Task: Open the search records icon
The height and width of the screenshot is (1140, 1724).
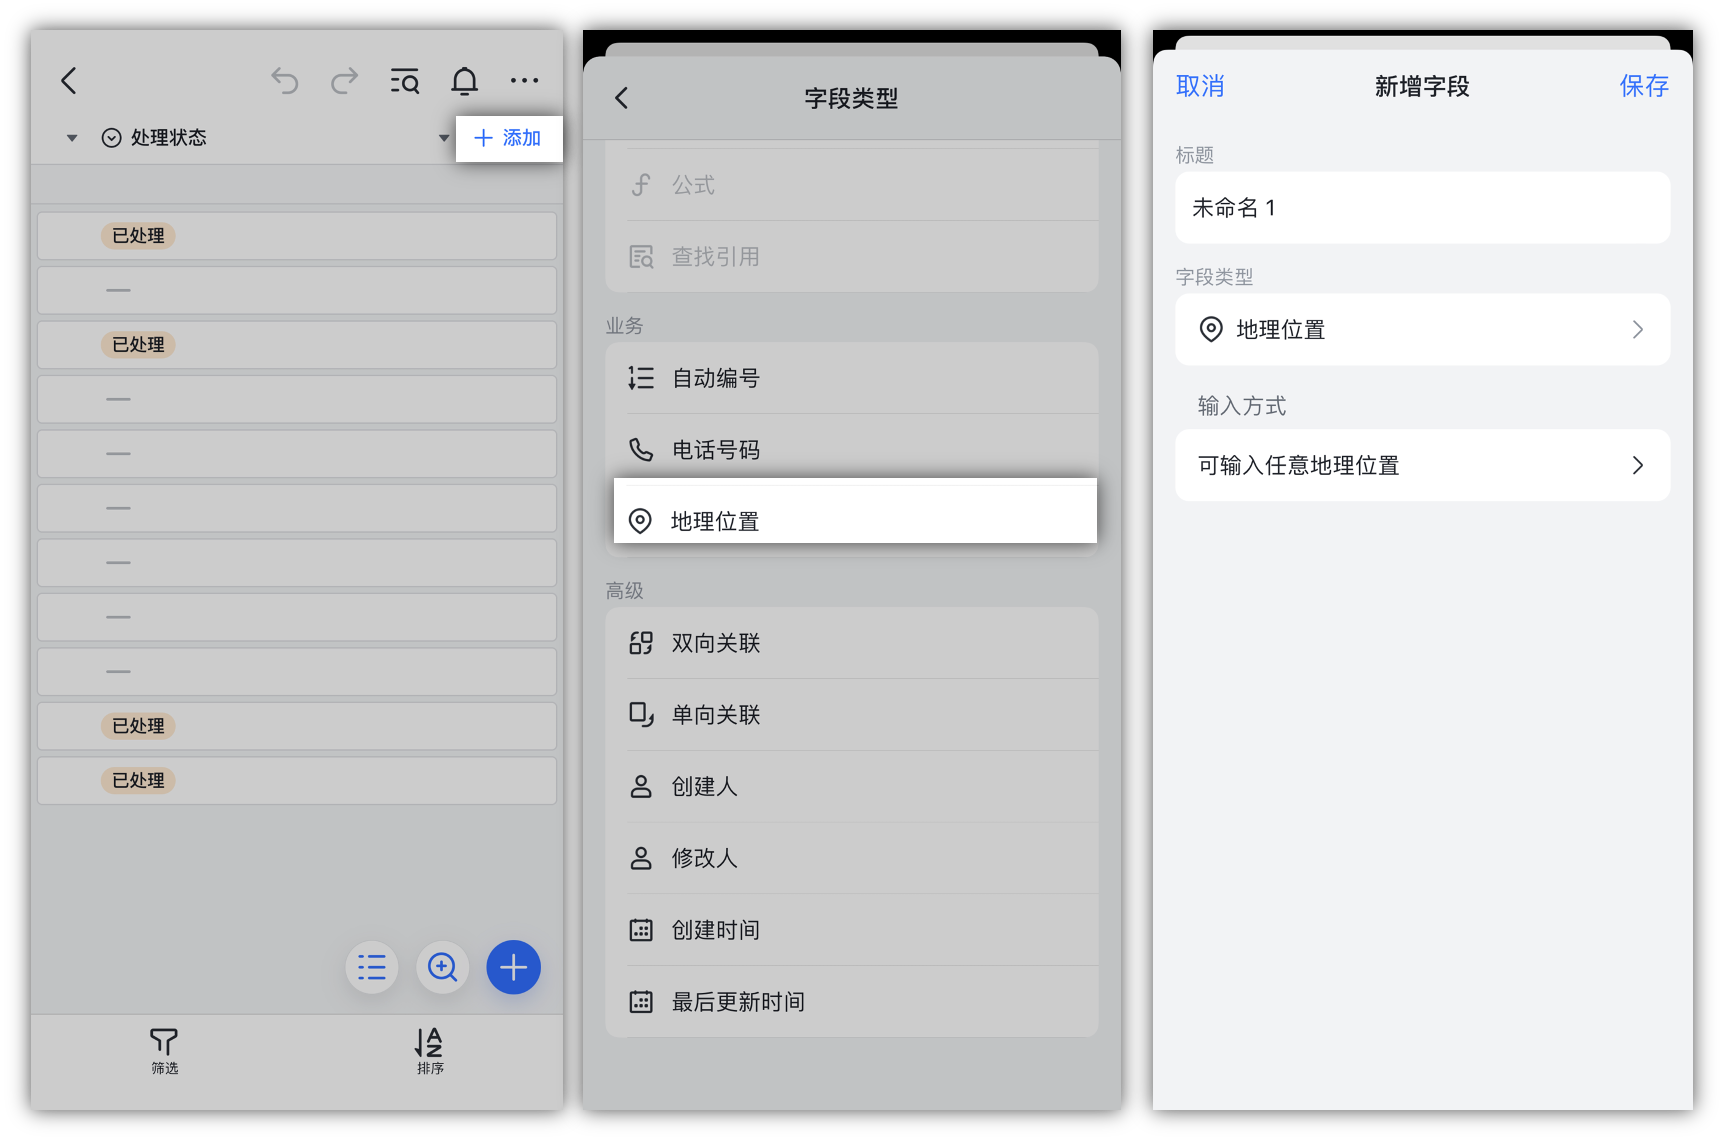Action: 405,81
